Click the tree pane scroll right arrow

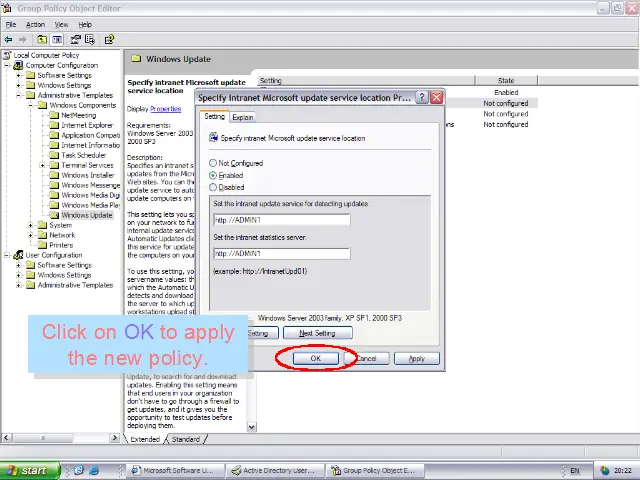tap(115, 438)
